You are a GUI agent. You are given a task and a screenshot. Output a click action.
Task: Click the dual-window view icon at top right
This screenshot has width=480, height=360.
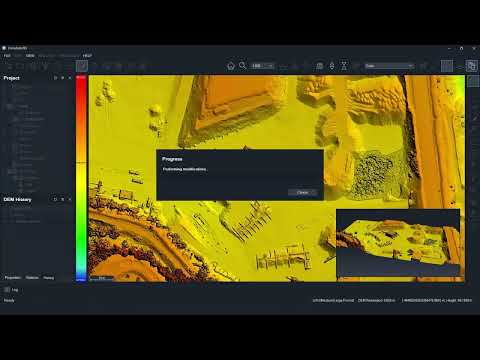pyautogui.click(x=471, y=66)
